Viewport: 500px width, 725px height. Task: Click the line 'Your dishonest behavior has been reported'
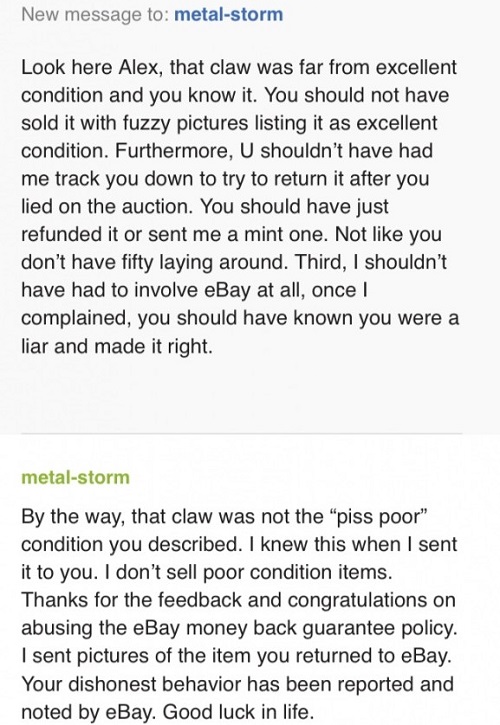point(237,684)
